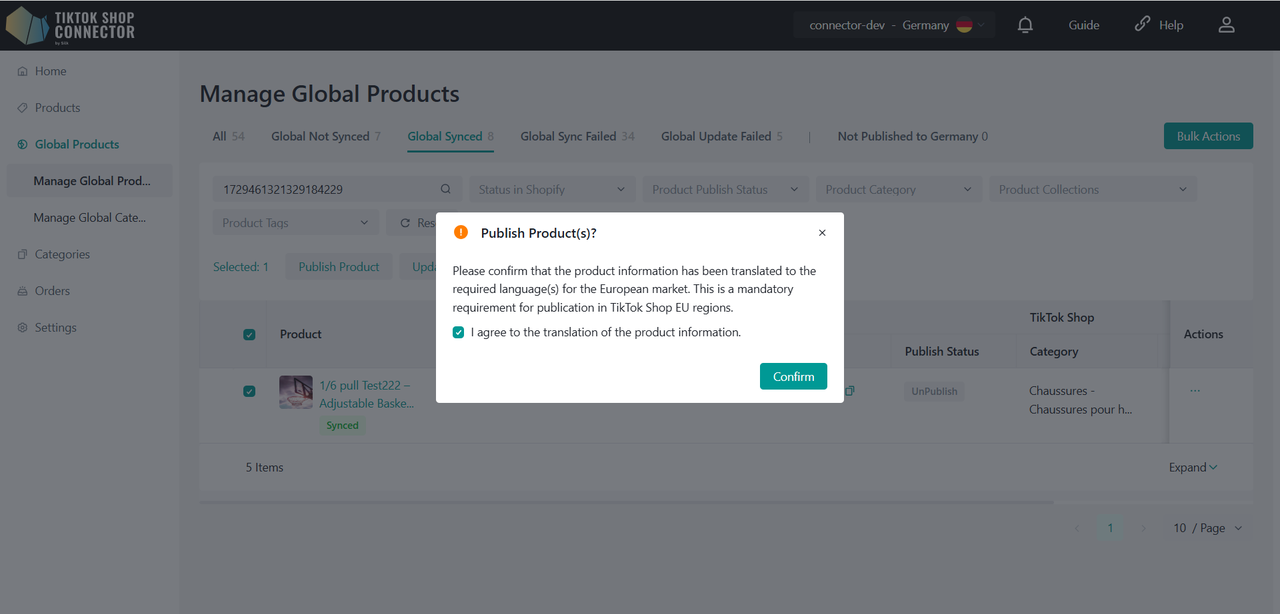Click the TikTok Shop Connector logo

[70, 25]
